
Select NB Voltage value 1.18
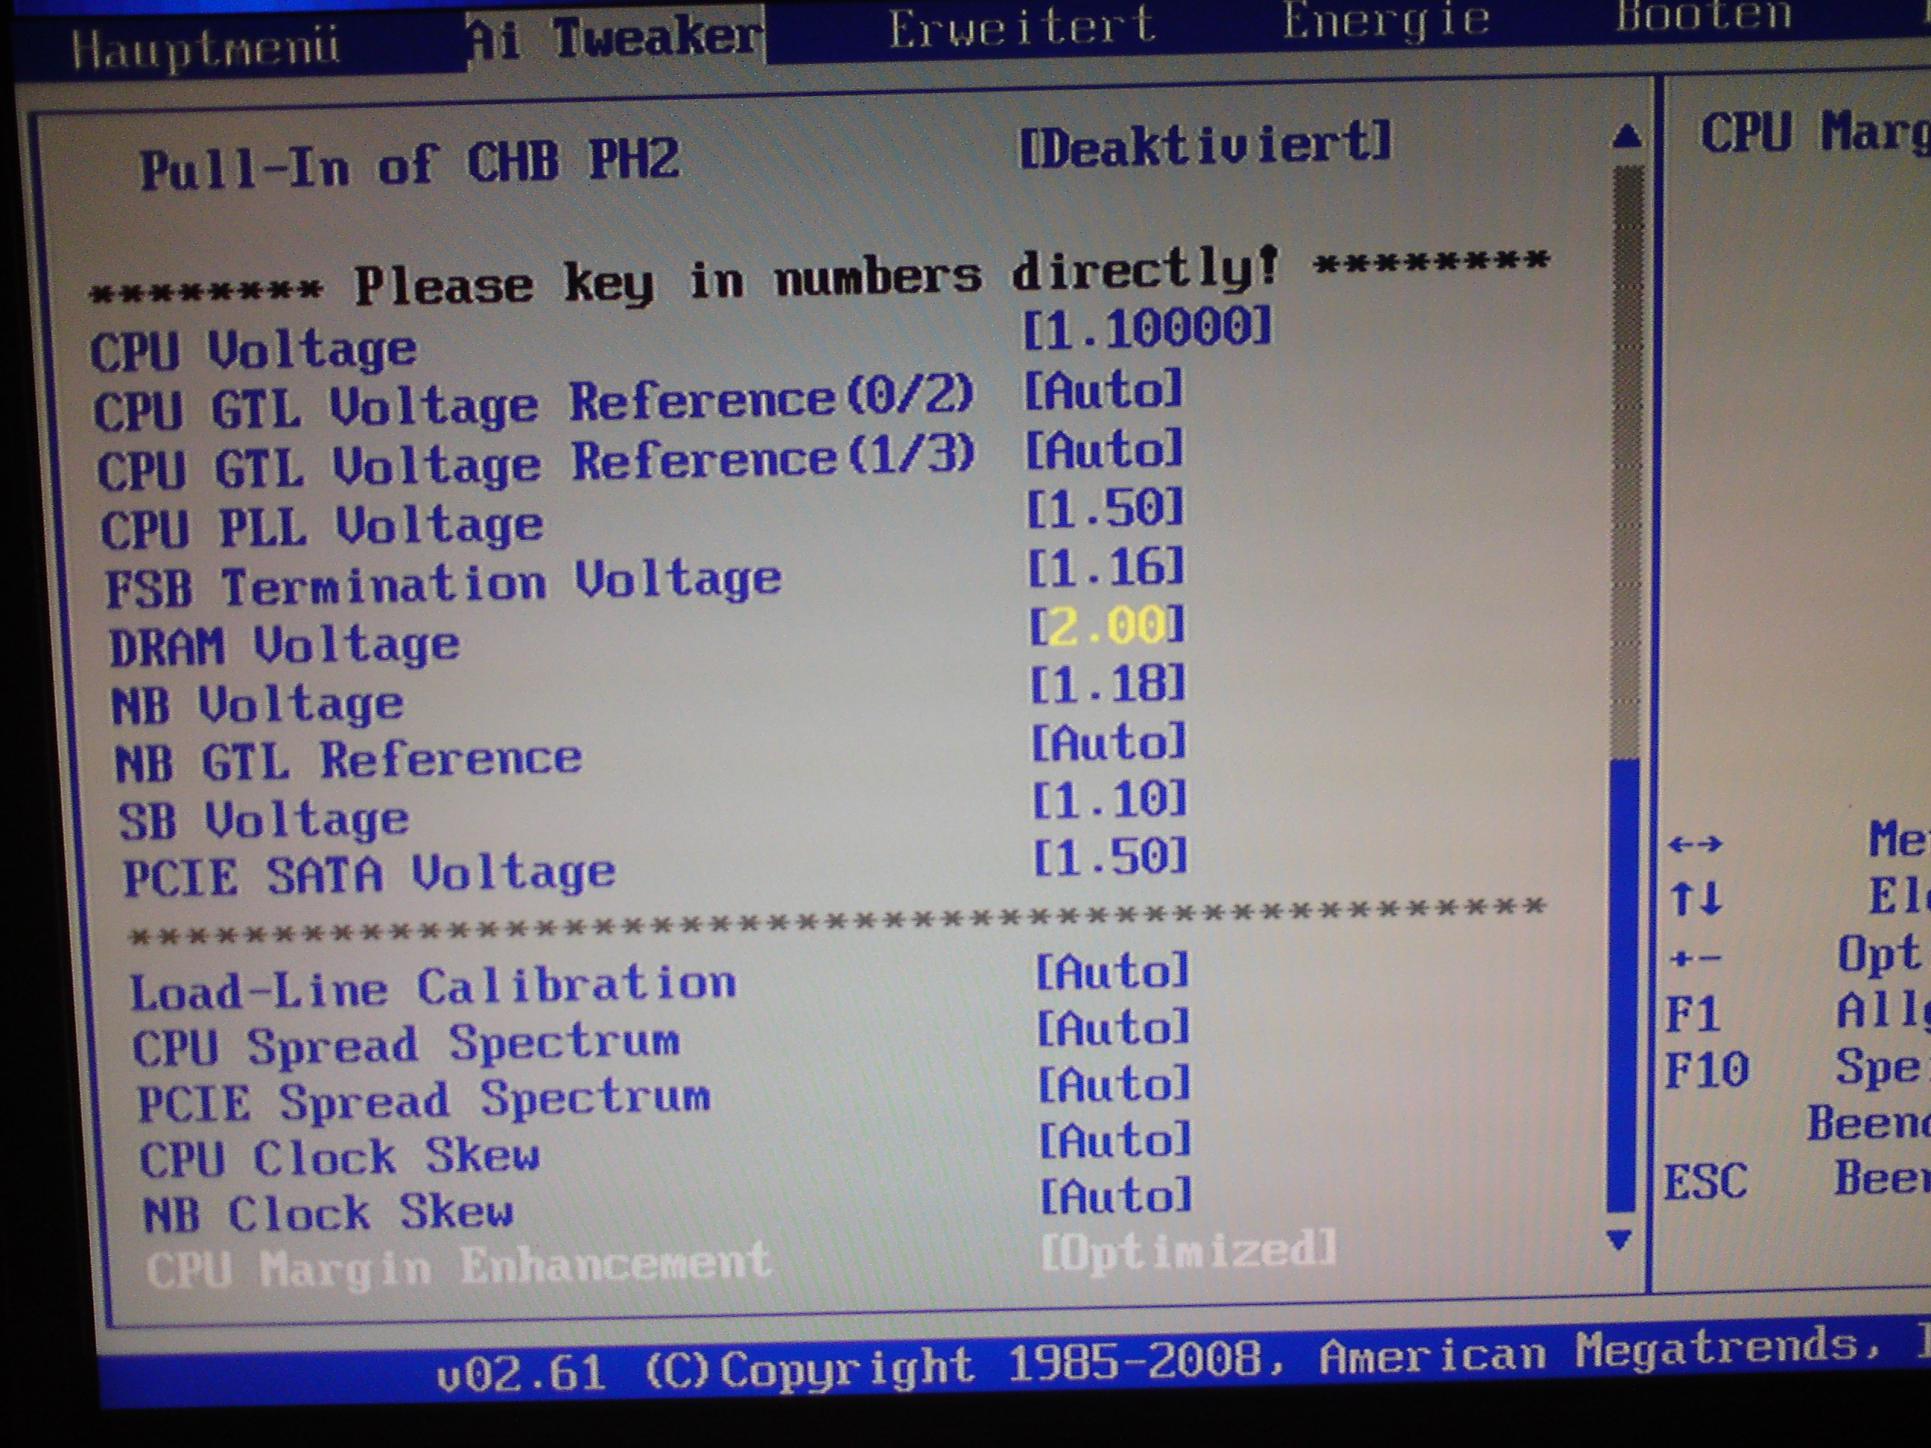[x=1108, y=685]
